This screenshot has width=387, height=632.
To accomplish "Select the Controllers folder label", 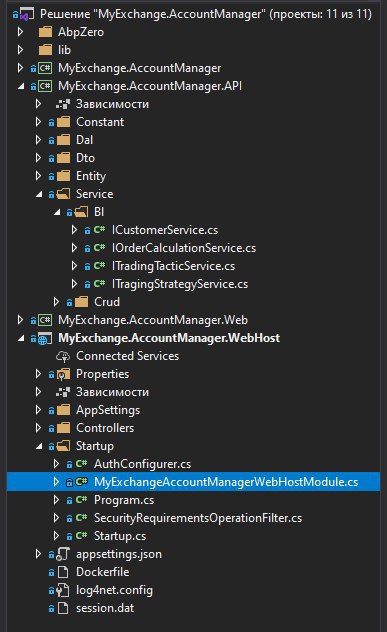I will [x=105, y=428].
